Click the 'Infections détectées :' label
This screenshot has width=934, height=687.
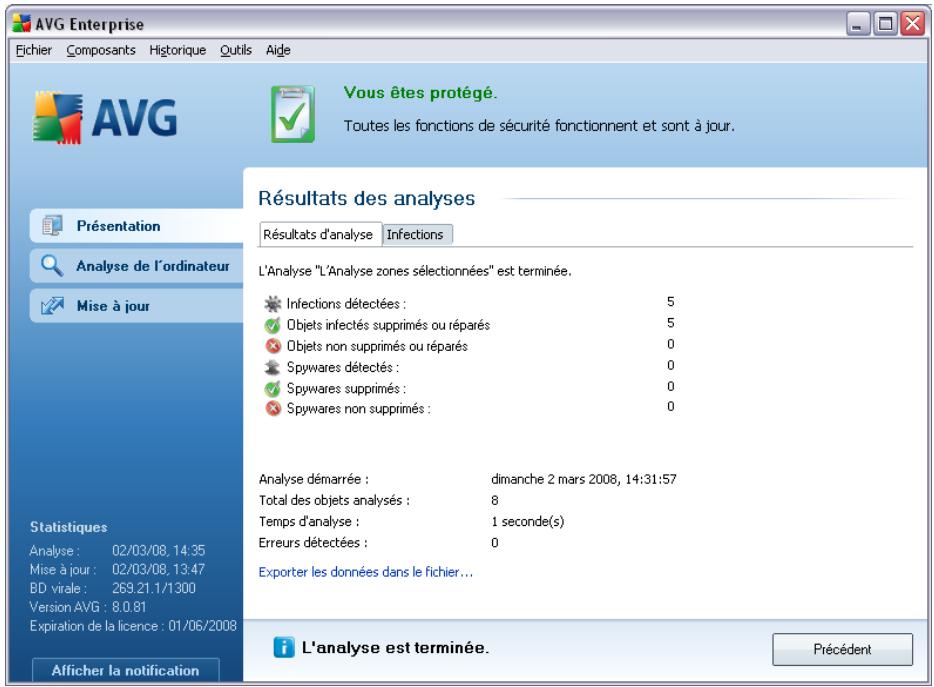pyautogui.click(x=346, y=304)
